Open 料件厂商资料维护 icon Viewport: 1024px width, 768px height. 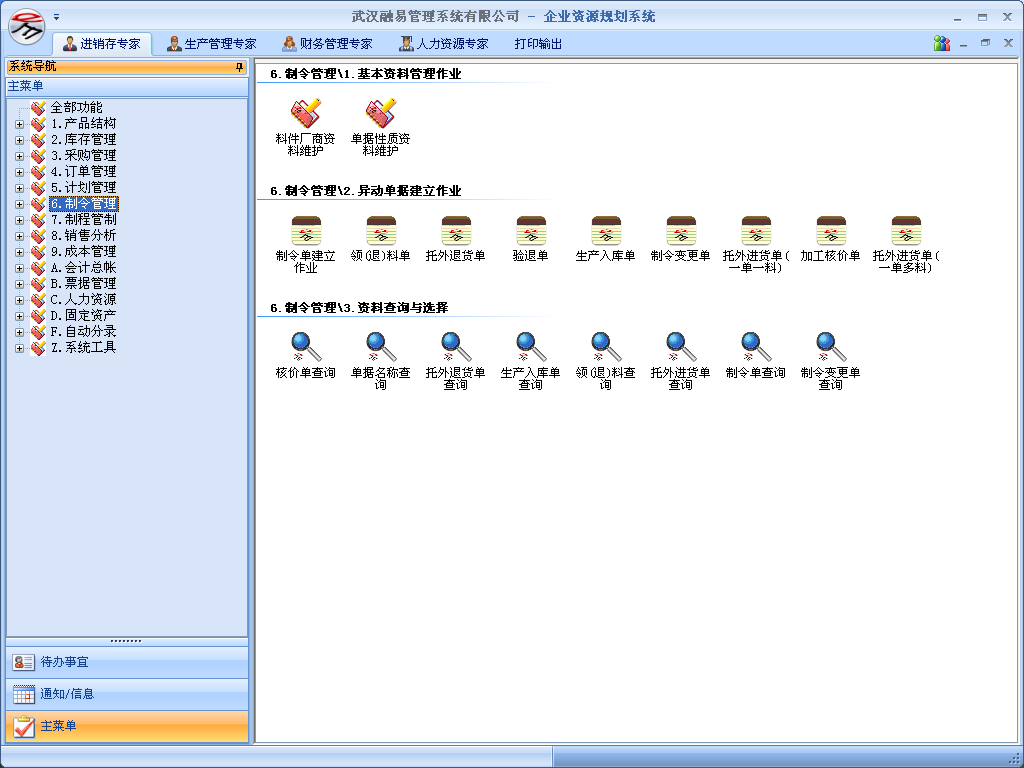click(x=305, y=114)
